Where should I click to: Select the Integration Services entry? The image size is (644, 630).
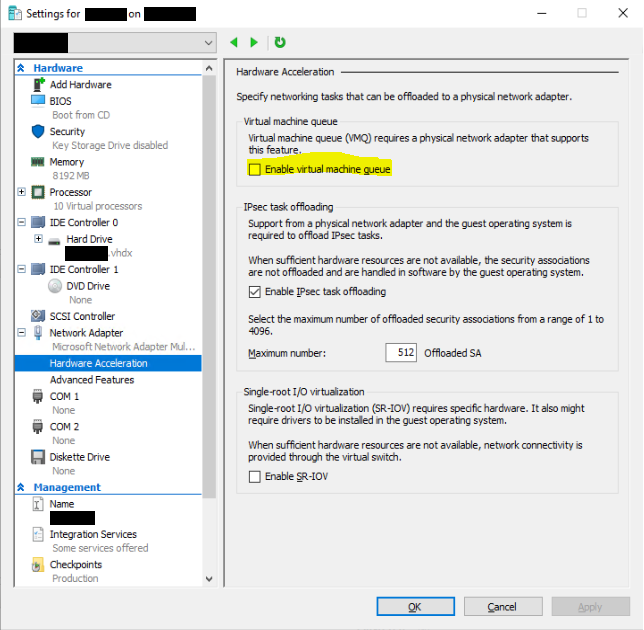click(93, 534)
